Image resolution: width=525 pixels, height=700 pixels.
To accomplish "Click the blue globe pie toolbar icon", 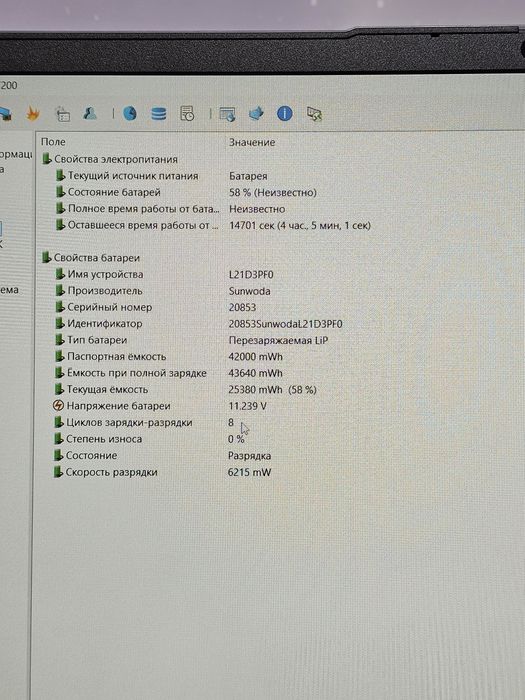I will click(x=130, y=113).
